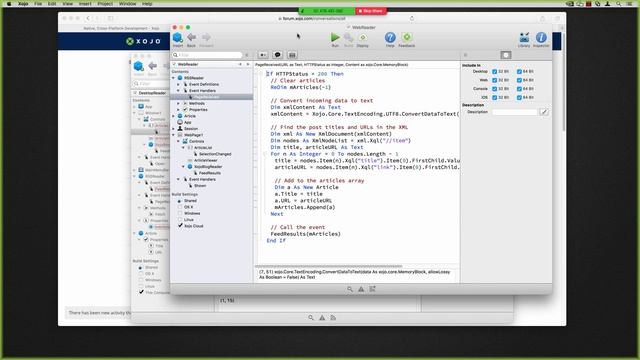Click the Stop Share button
This screenshot has height=360, width=640.
pos(371,11)
